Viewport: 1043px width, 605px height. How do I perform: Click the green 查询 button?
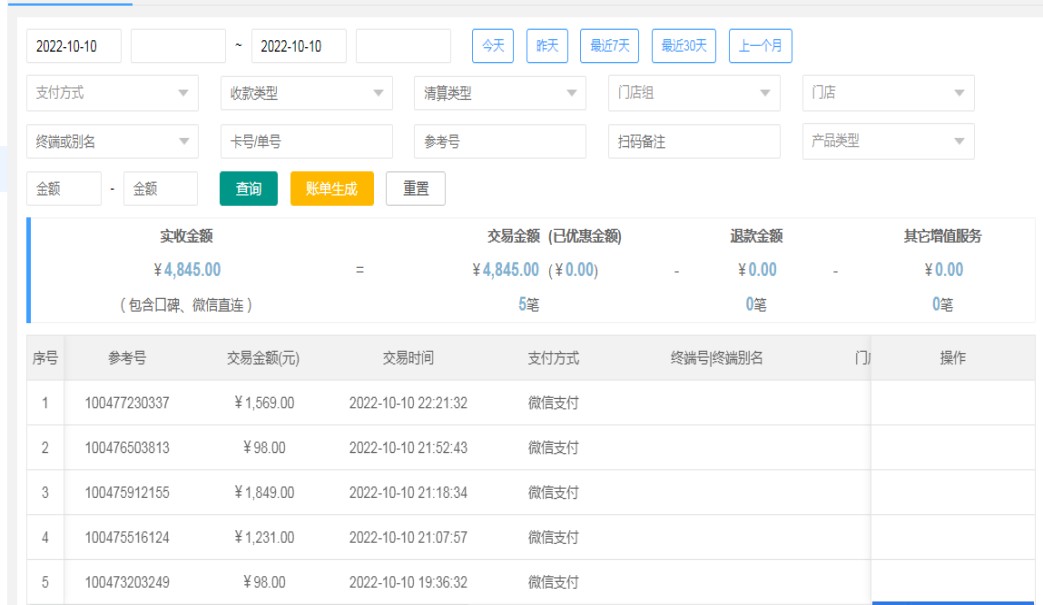tap(249, 189)
